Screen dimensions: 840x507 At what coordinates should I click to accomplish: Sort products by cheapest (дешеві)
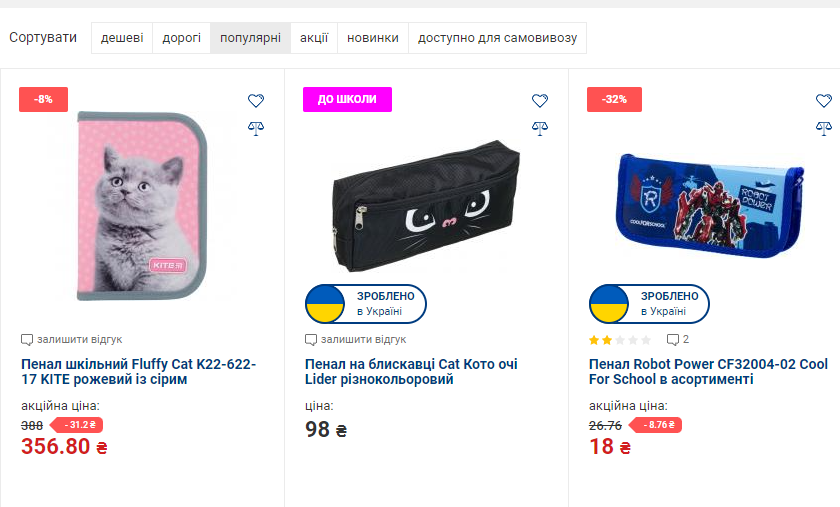[122, 38]
